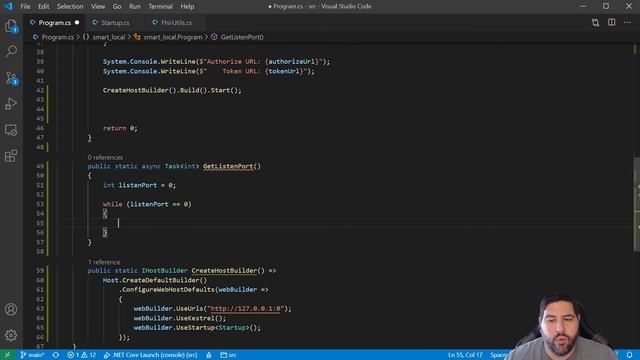
Task: Click the unsaved dot on Program.cs tab
Action: pyautogui.click(x=77, y=22)
